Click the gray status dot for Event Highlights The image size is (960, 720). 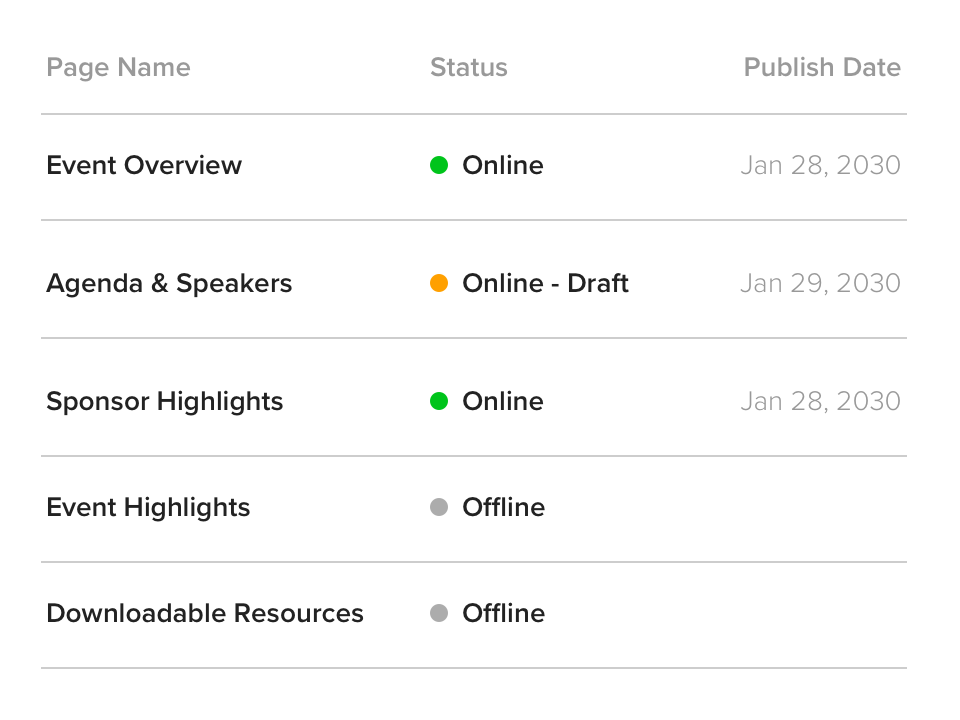pyautogui.click(x=438, y=507)
